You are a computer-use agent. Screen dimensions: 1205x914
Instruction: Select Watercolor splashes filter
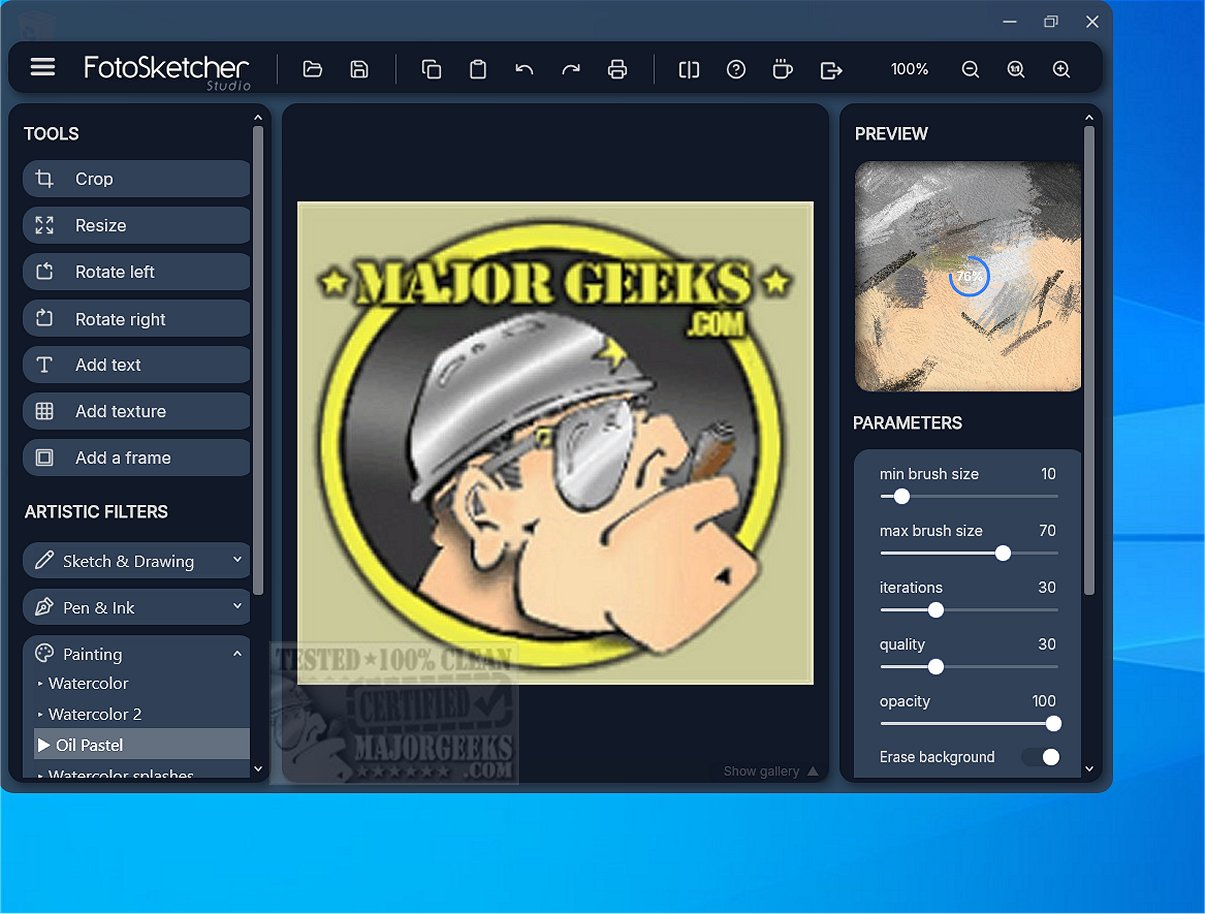click(121, 773)
